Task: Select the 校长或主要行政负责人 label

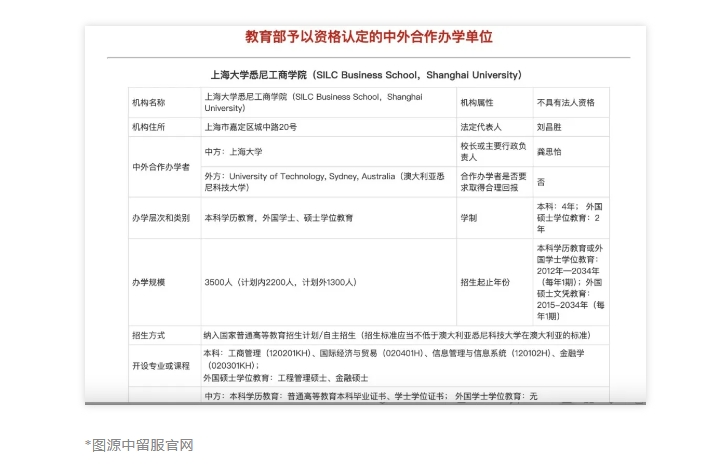Action: click(x=493, y=152)
